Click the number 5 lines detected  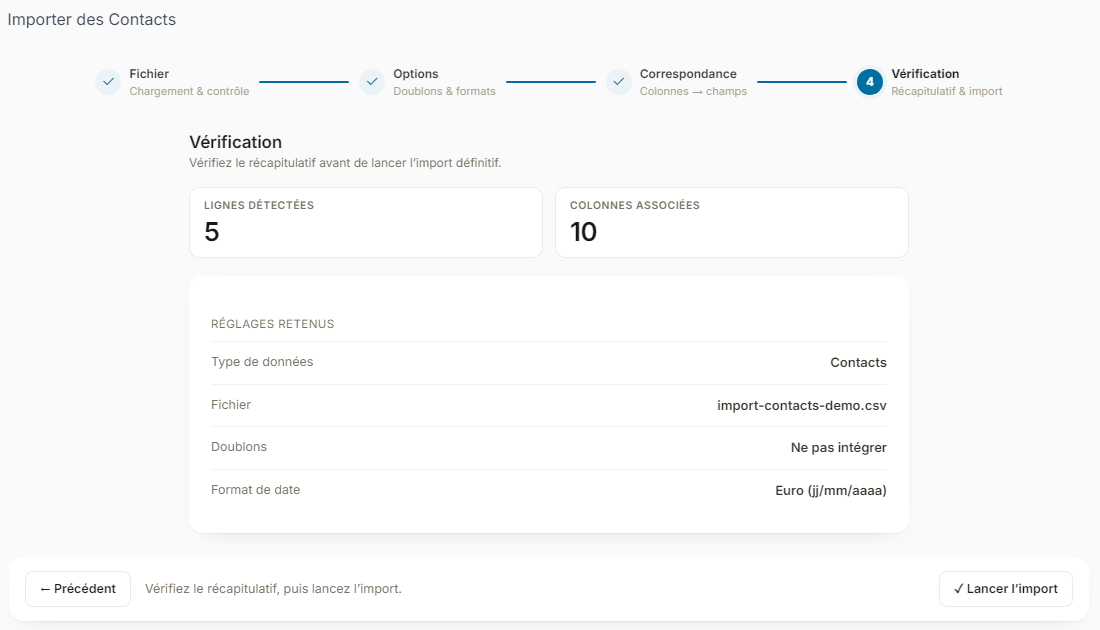(212, 232)
